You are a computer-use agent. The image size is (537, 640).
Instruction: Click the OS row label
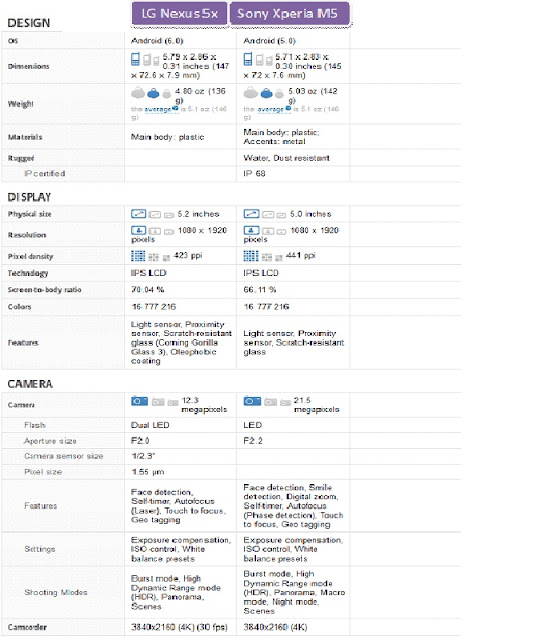(13, 41)
